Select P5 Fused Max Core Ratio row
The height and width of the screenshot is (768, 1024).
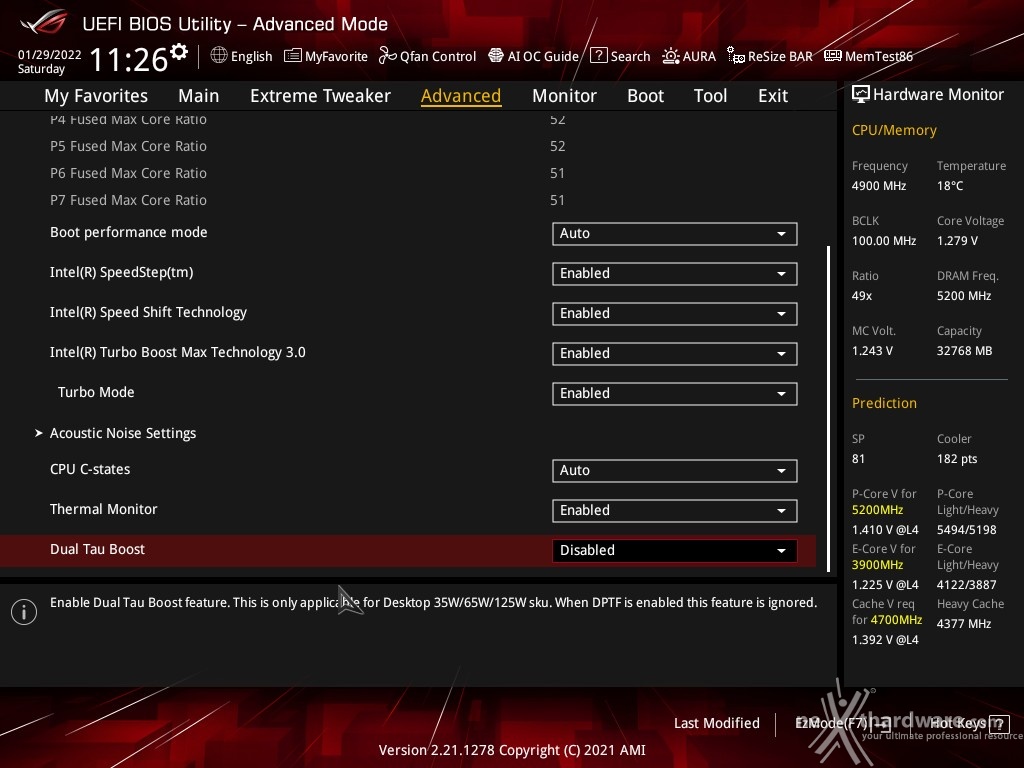coord(408,146)
